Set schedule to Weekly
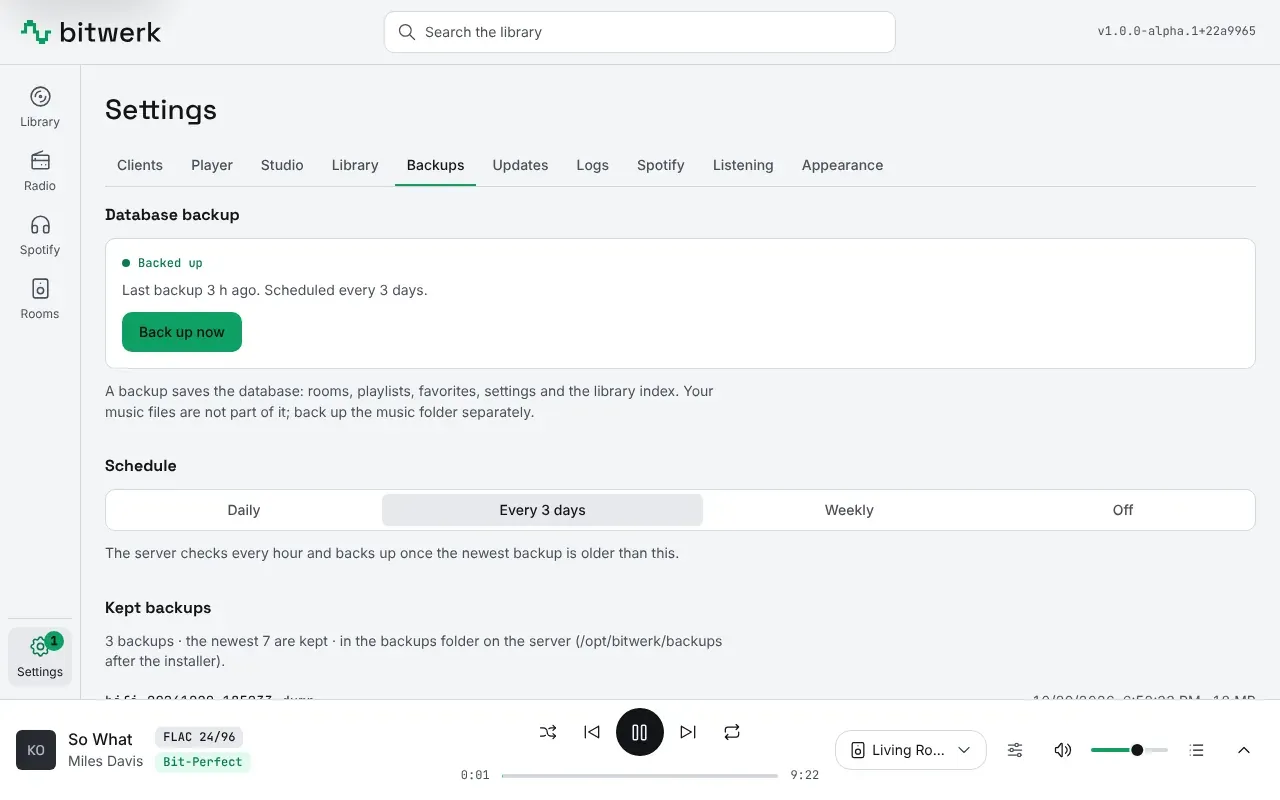This screenshot has width=1280, height=800. click(x=849, y=510)
